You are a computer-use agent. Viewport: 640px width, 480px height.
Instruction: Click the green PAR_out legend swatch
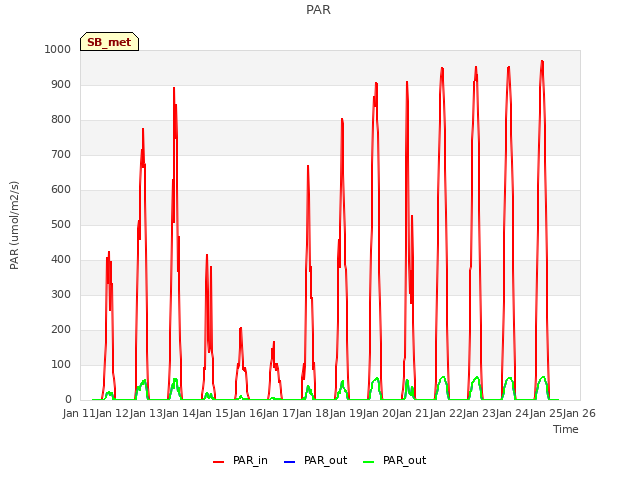(x=368, y=462)
